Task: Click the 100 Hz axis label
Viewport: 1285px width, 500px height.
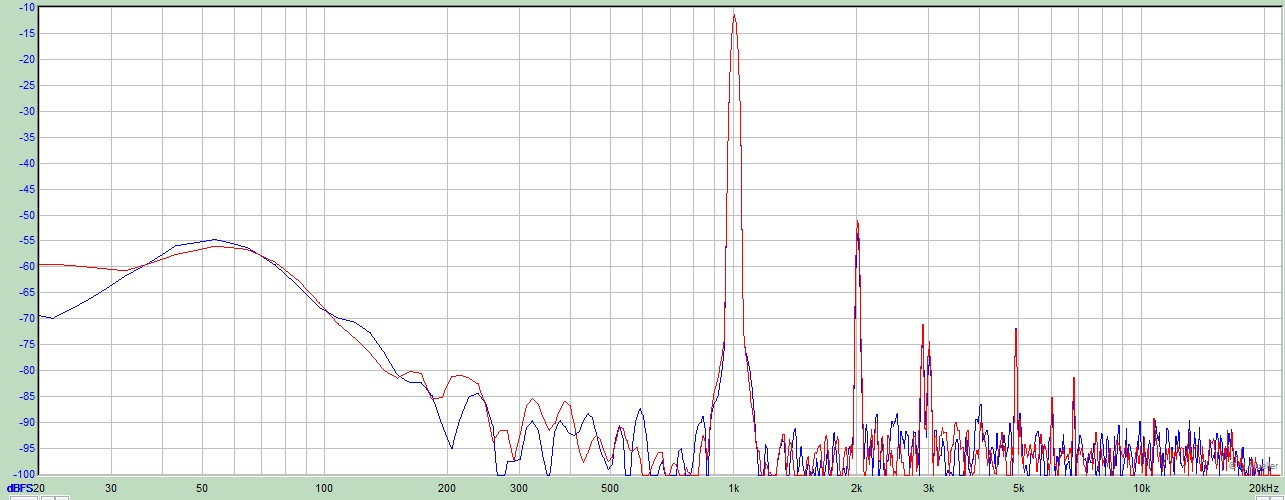Action: click(x=324, y=488)
